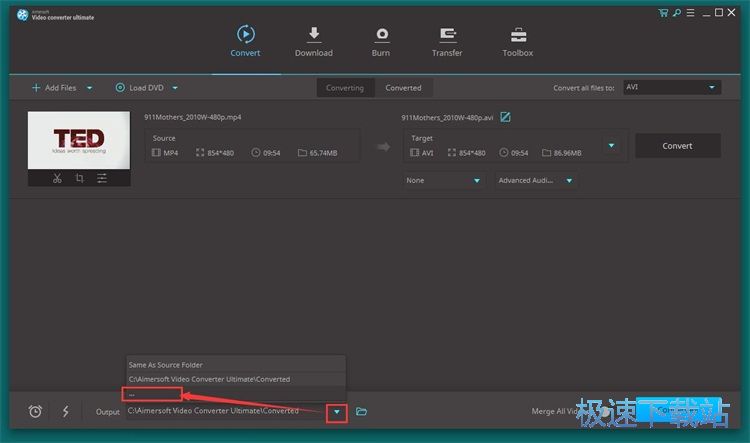Click the shopping cart icon
750x443 pixels.
(x=664, y=13)
